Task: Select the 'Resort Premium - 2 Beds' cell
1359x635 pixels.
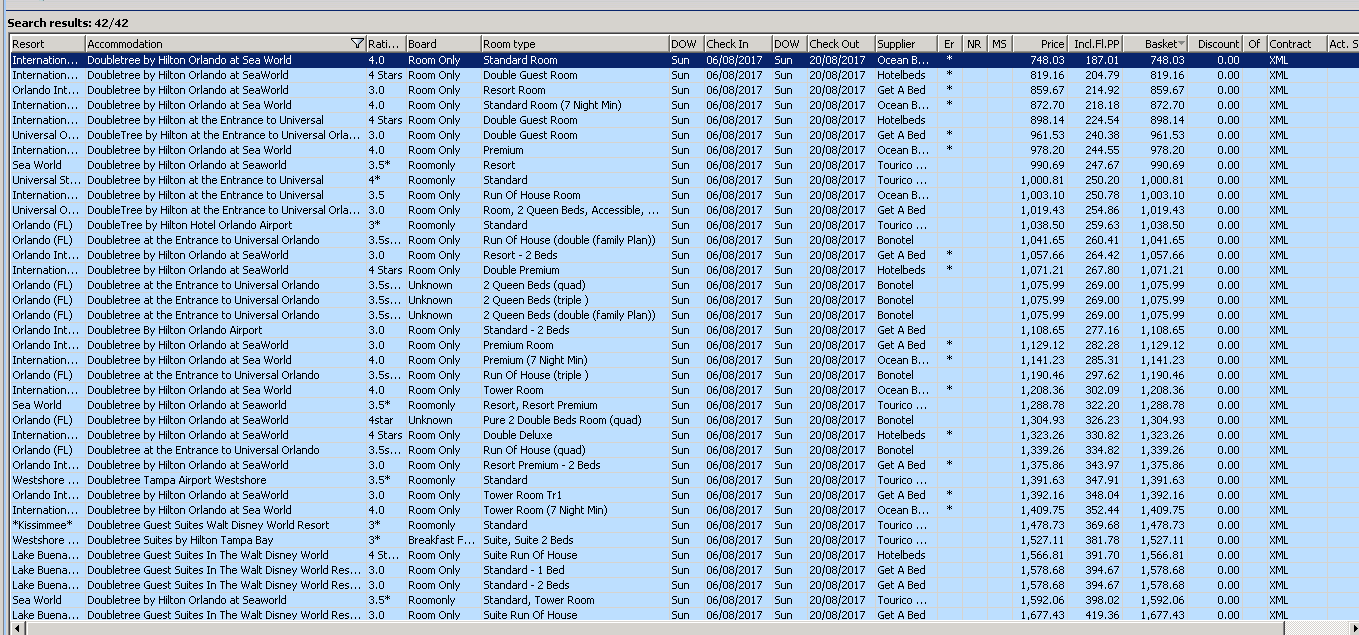Action: click(x=574, y=465)
